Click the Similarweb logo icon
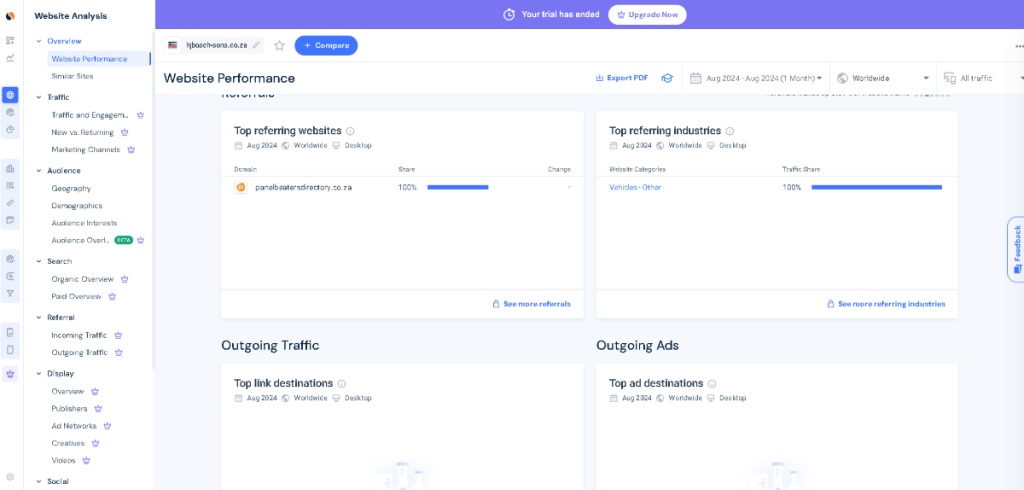 click(x=10, y=16)
